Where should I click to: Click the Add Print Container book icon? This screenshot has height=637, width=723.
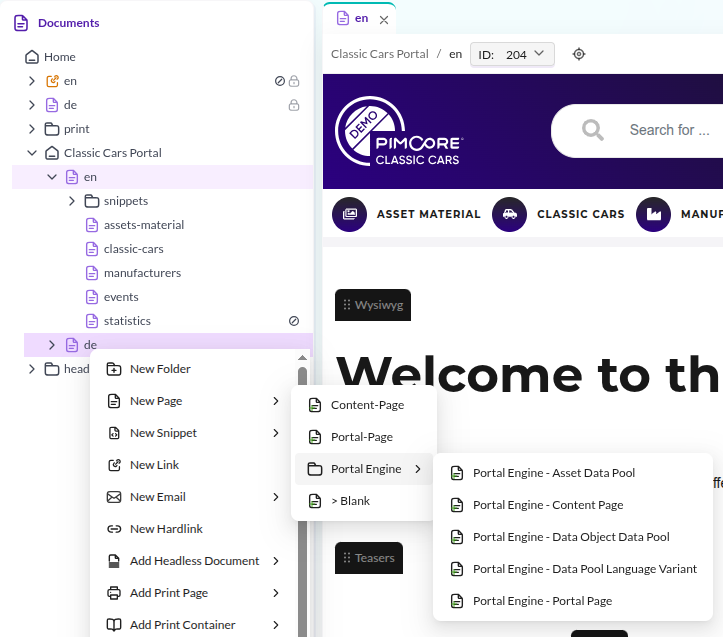pos(114,625)
